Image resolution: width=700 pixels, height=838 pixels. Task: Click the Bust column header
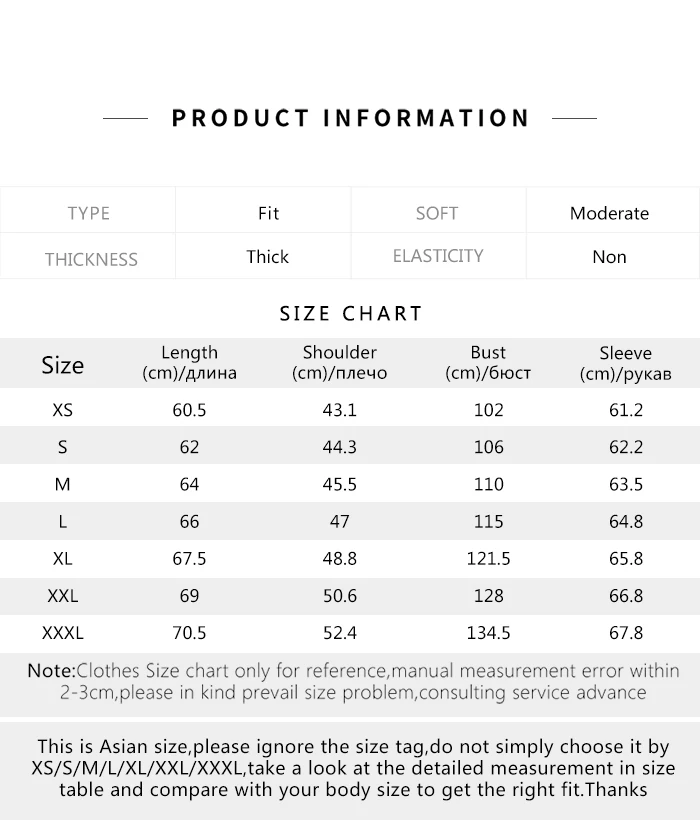point(488,362)
